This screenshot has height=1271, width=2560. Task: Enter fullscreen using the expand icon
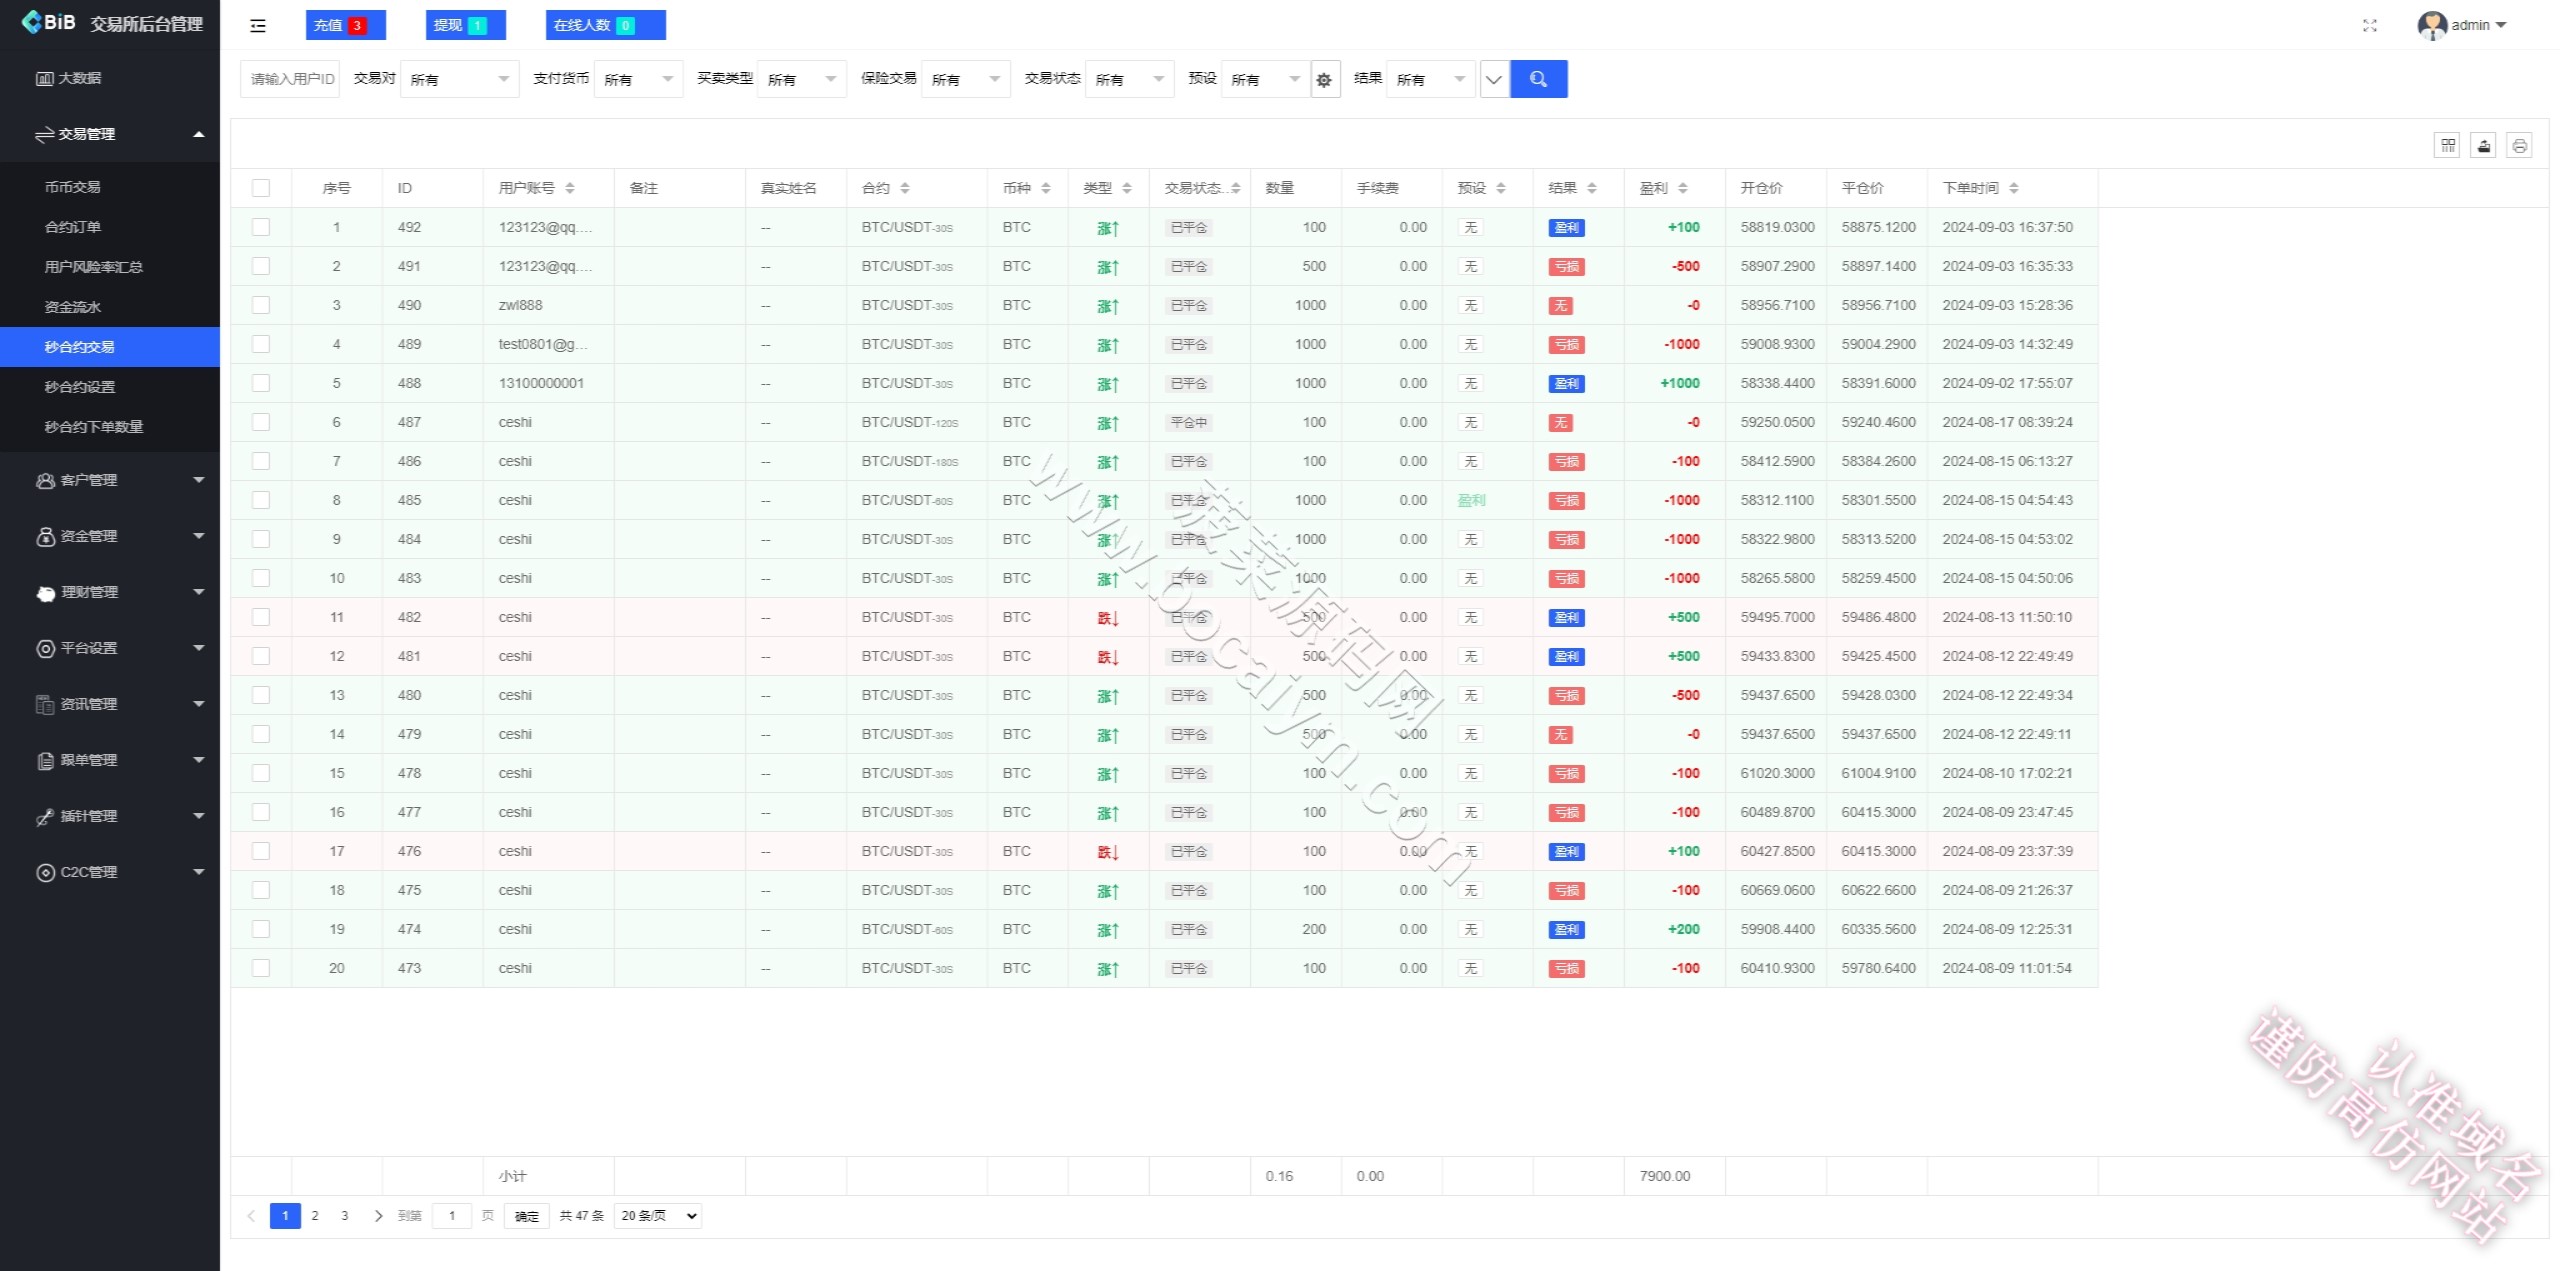(2369, 26)
